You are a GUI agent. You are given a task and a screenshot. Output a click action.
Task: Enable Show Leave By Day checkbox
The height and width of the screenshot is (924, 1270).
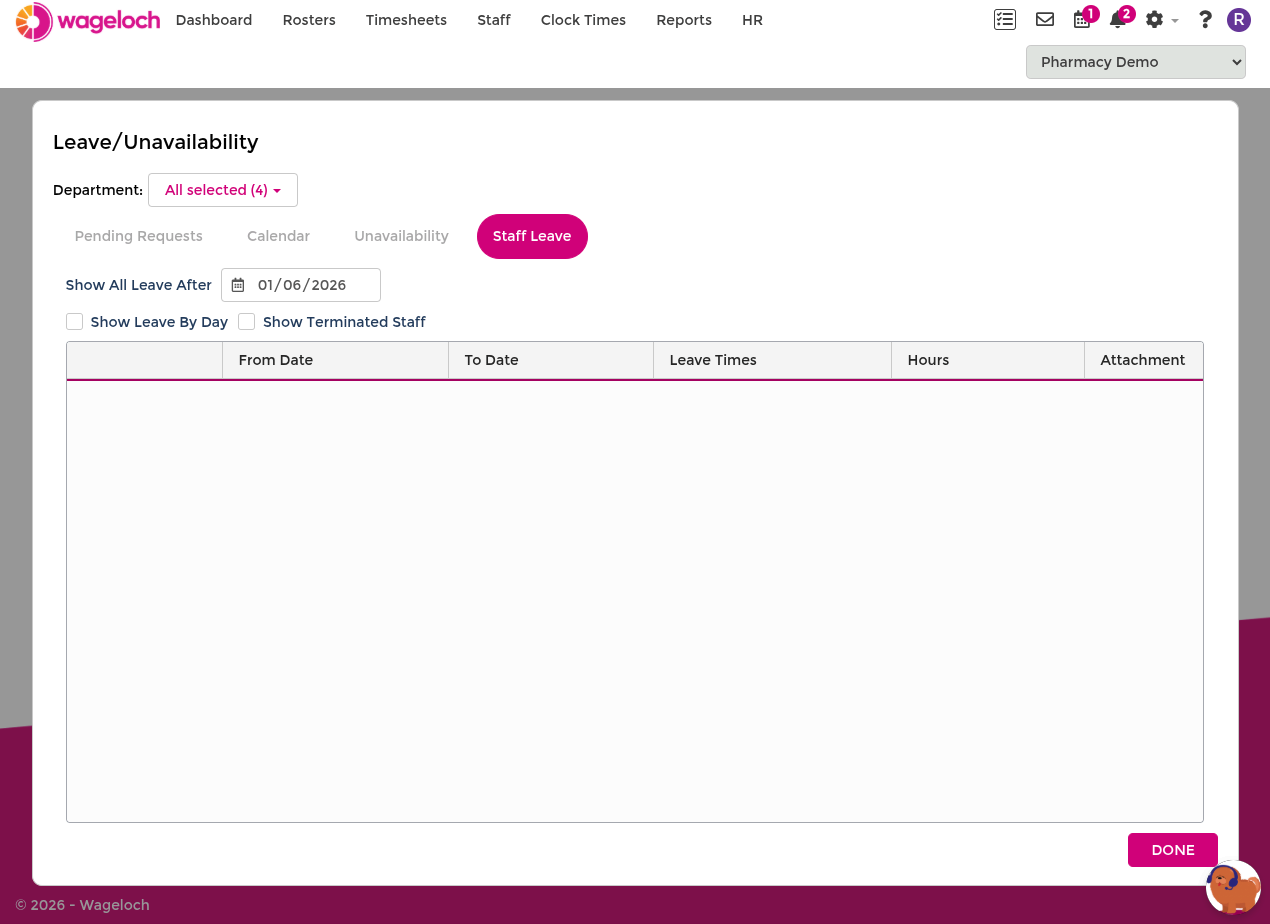74,321
